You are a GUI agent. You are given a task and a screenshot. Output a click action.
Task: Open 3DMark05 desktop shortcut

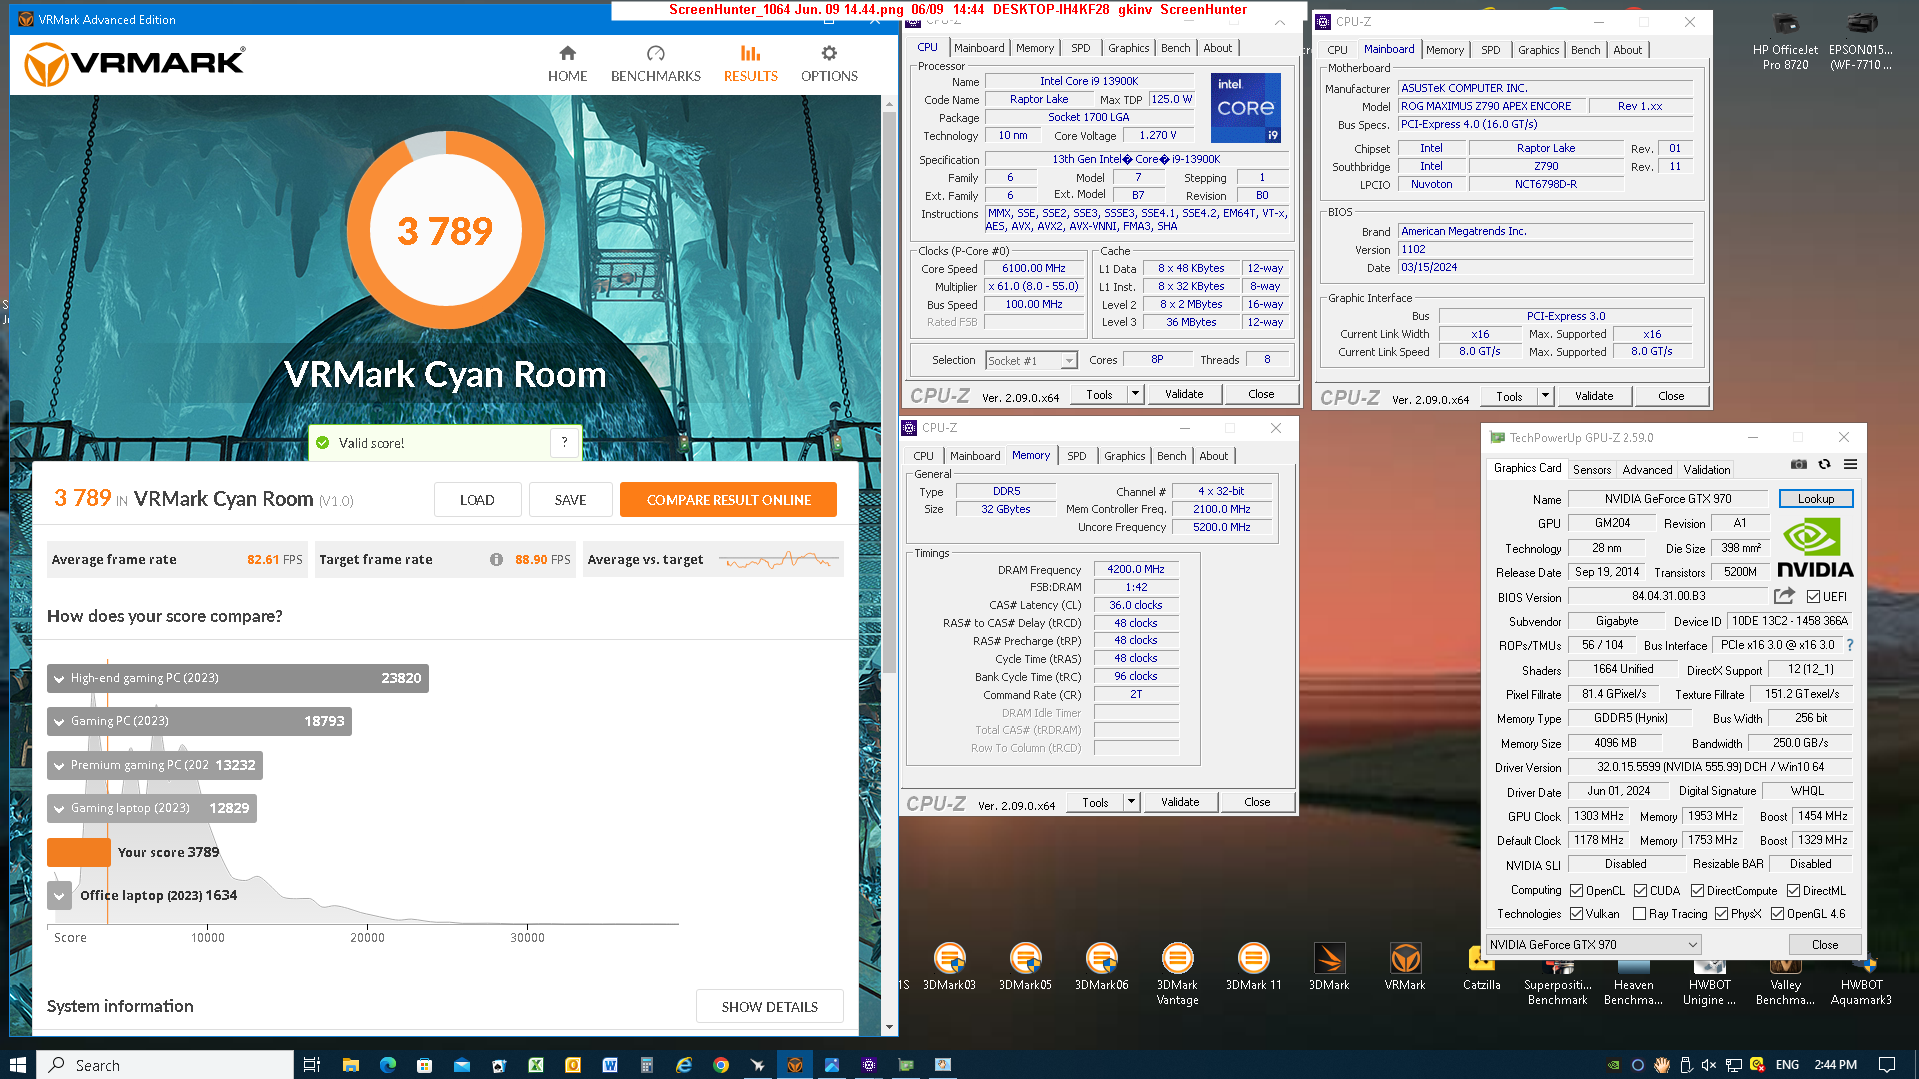pos(1025,966)
